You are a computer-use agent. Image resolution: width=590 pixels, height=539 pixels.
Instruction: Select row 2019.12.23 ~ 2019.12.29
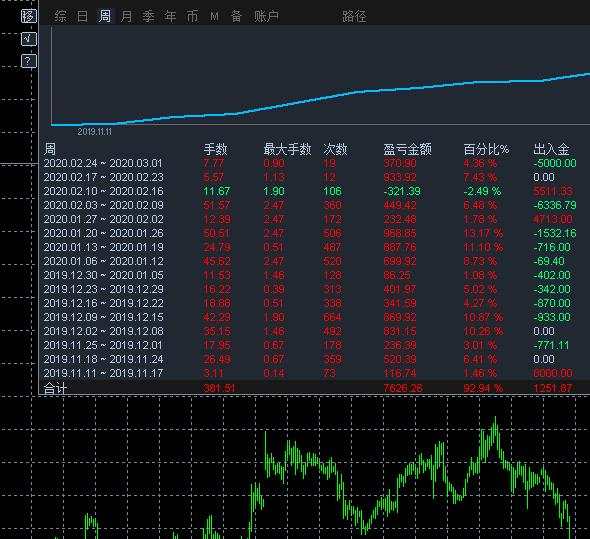[314, 289]
